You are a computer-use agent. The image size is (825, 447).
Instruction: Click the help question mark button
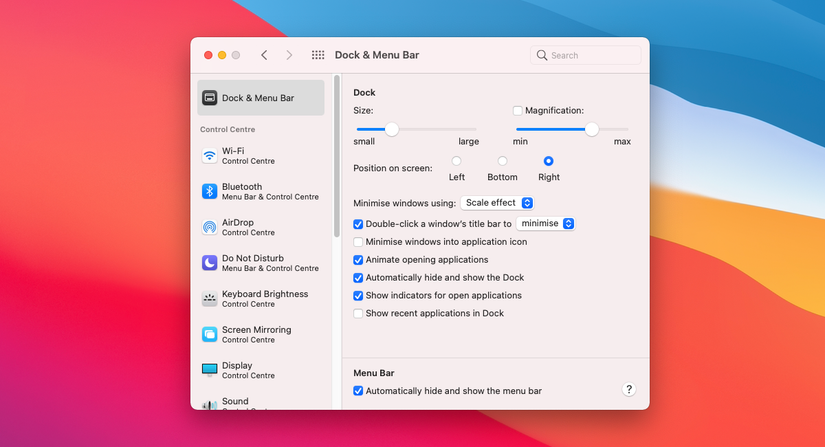tap(629, 390)
